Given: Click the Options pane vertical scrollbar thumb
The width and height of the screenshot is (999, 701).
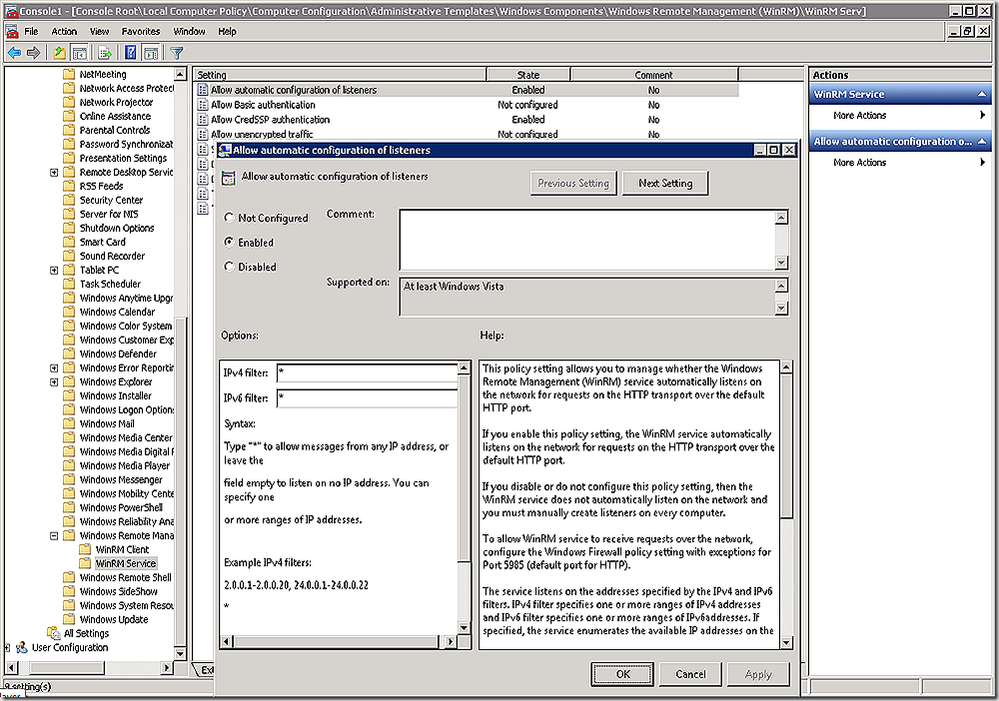Looking at the screenshot, I should pos(464,467).
